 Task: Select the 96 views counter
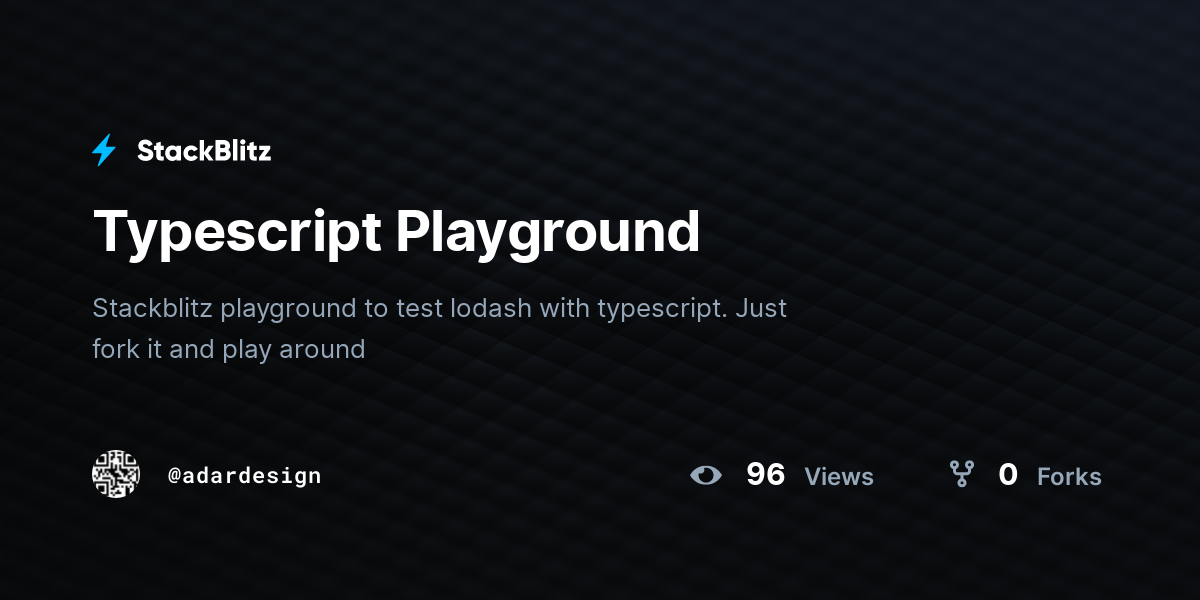(x=765, y=475)
